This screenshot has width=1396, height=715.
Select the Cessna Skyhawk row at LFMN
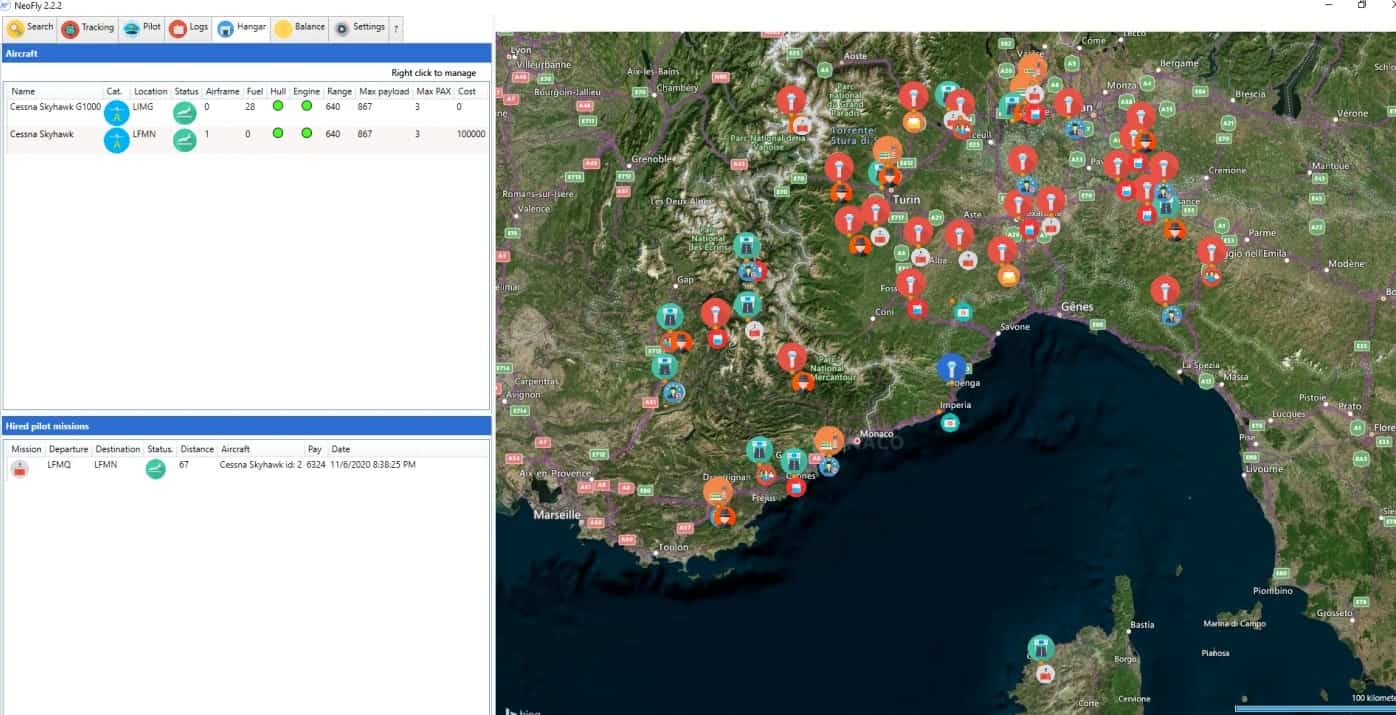pos(43,134)
